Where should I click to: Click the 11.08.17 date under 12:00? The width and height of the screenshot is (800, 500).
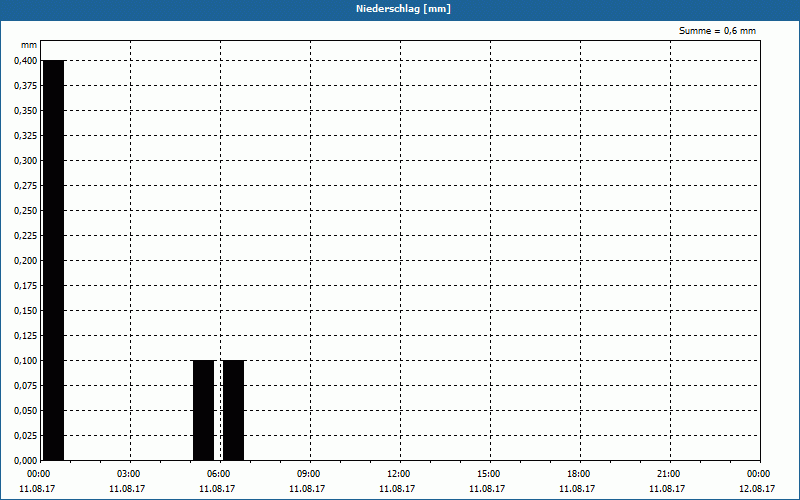coord(397,489)
